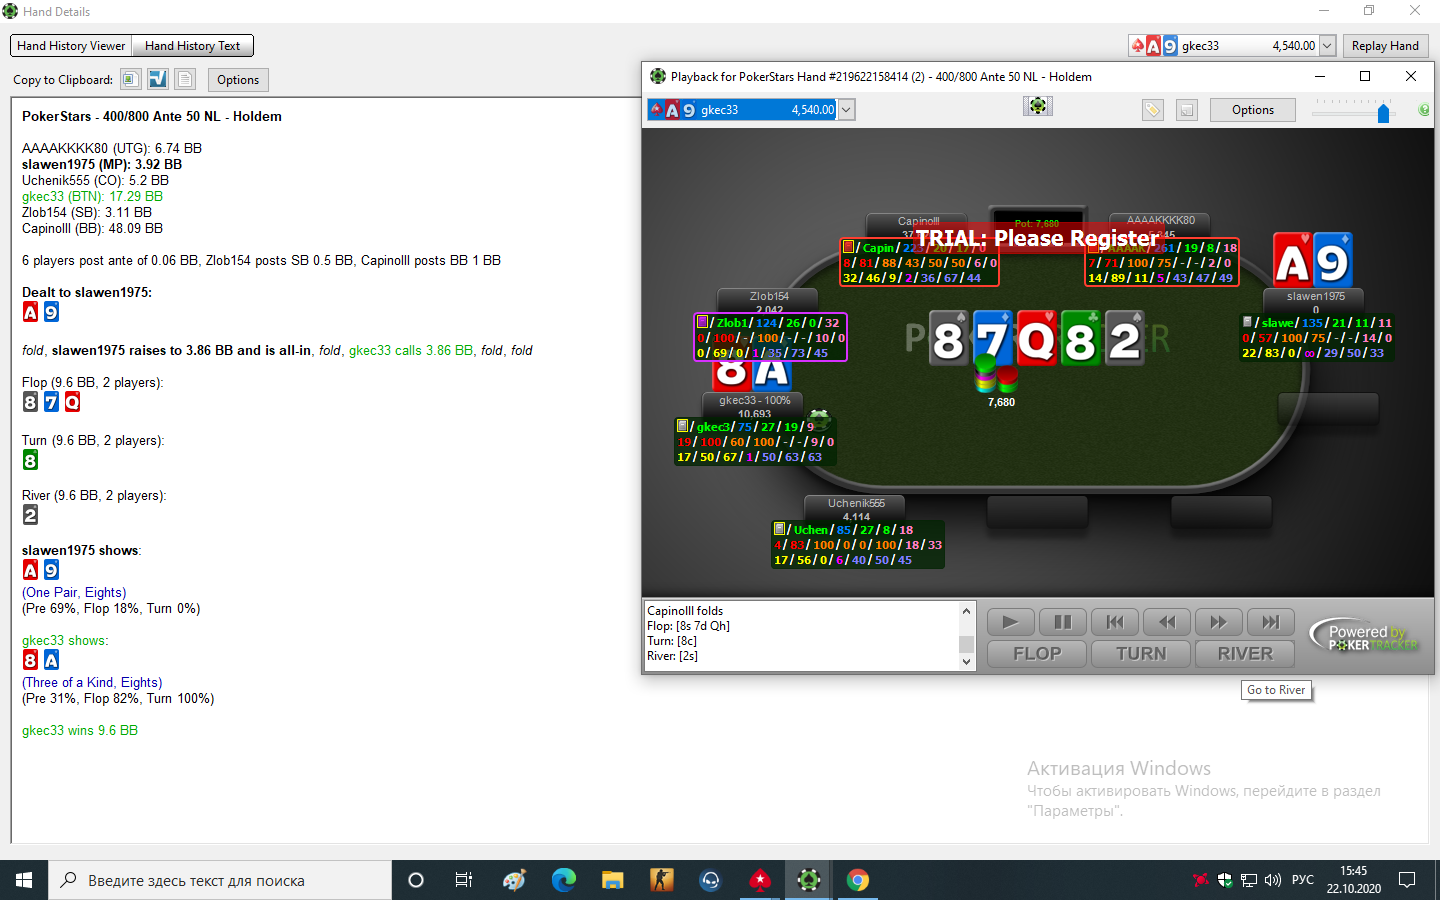The width and height of the screenshot is (1440, 900).
Task: Click the gray window icon beside Options
Action: pos(1187,110)
